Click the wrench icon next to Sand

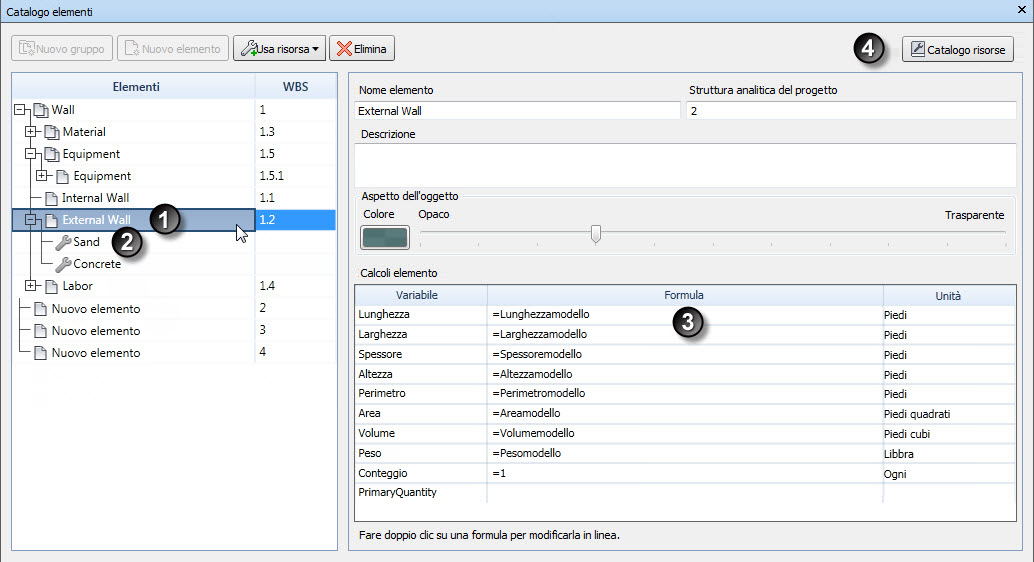click(63, 242)
